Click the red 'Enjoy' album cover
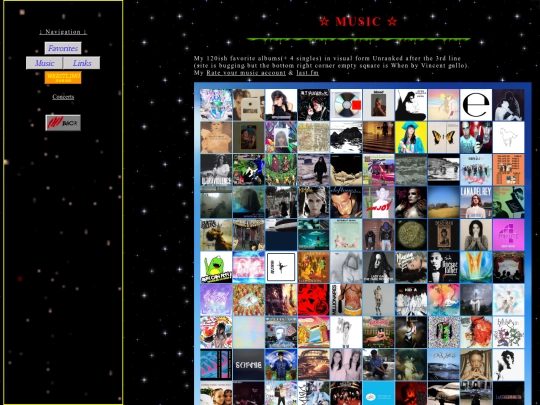The image size is (540, 405). pos(378,202)
